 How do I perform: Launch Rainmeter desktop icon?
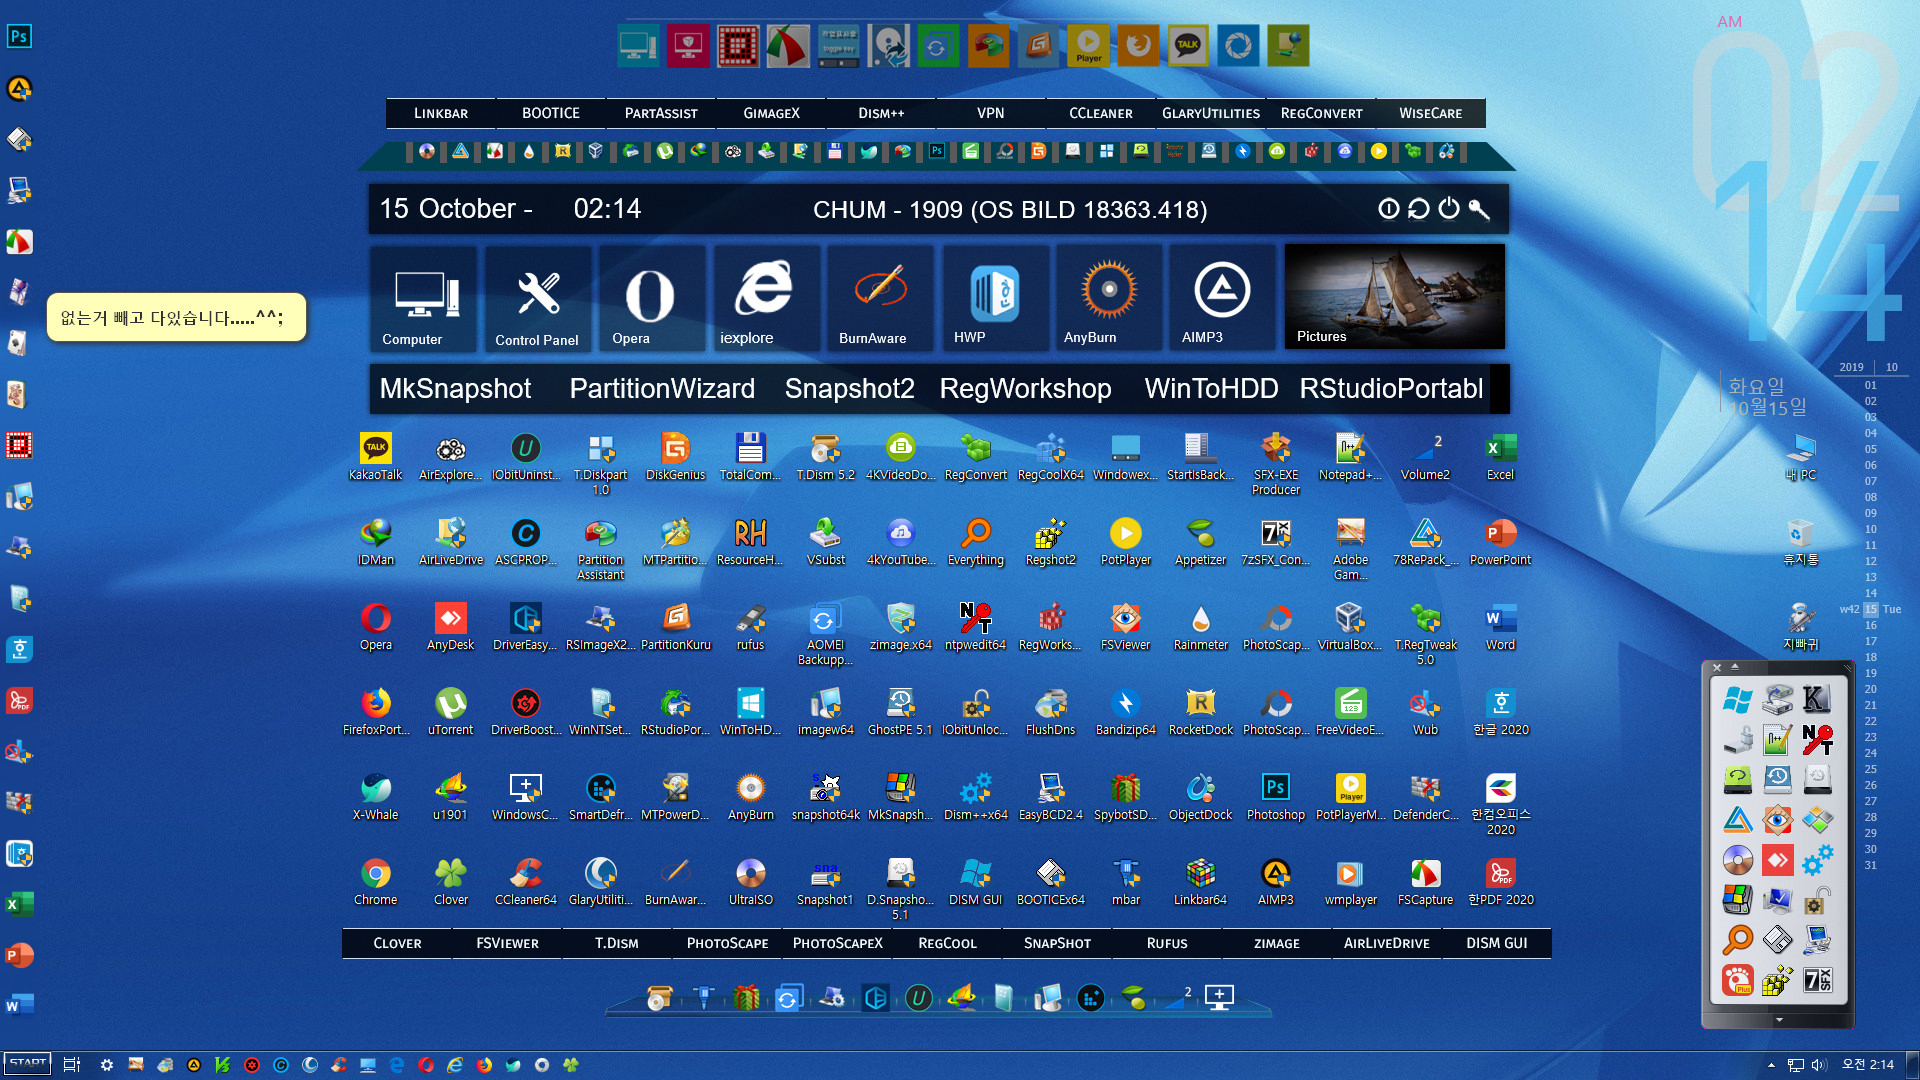(x=1200, y=627)
